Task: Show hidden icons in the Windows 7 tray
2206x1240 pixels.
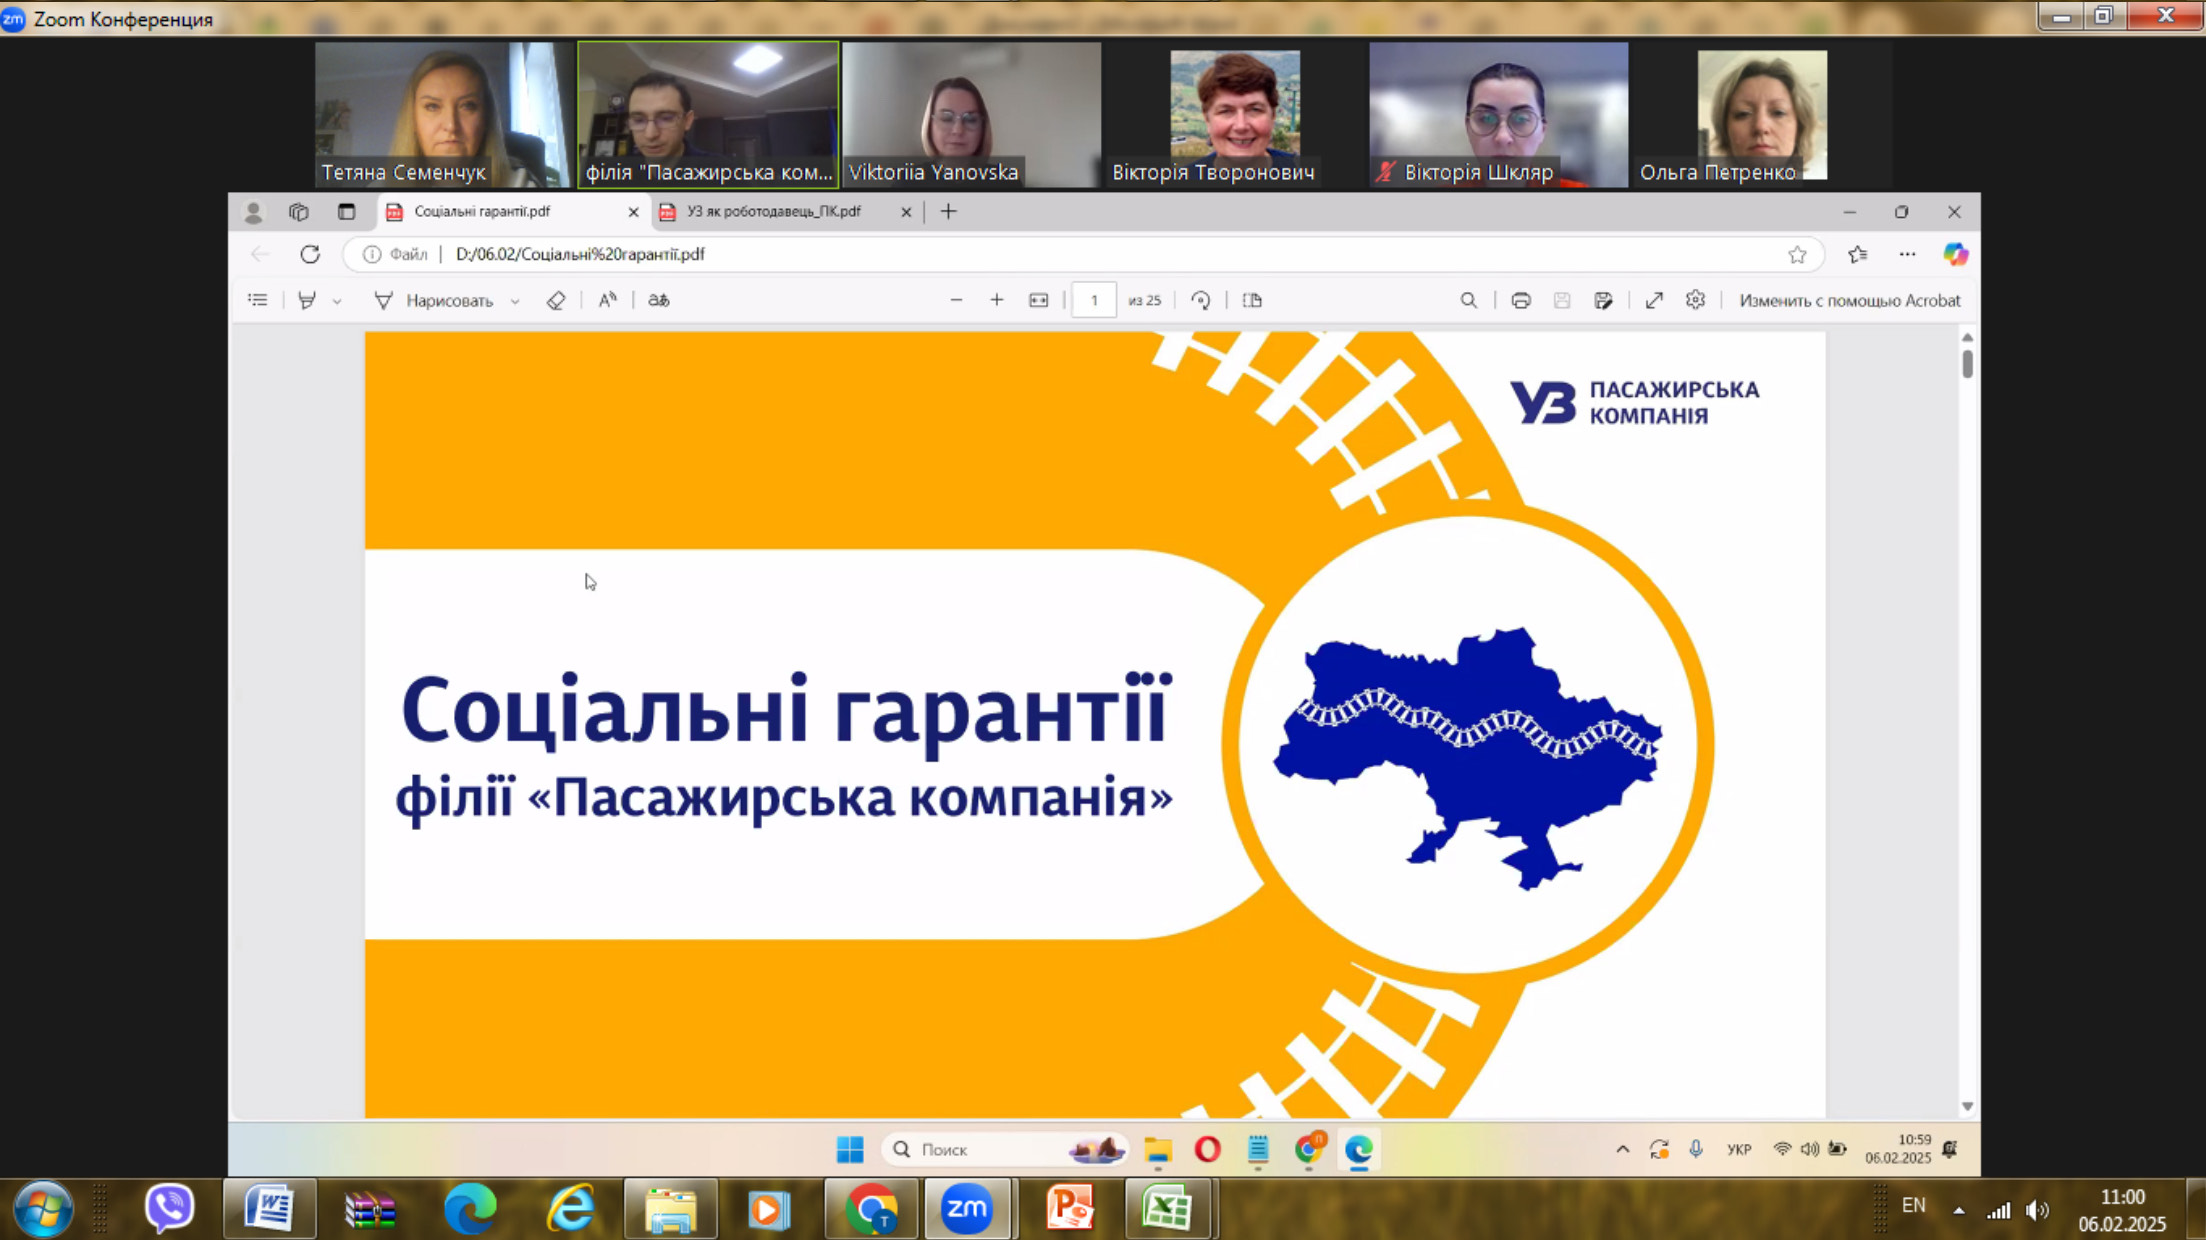Action: (1958, 1211)
